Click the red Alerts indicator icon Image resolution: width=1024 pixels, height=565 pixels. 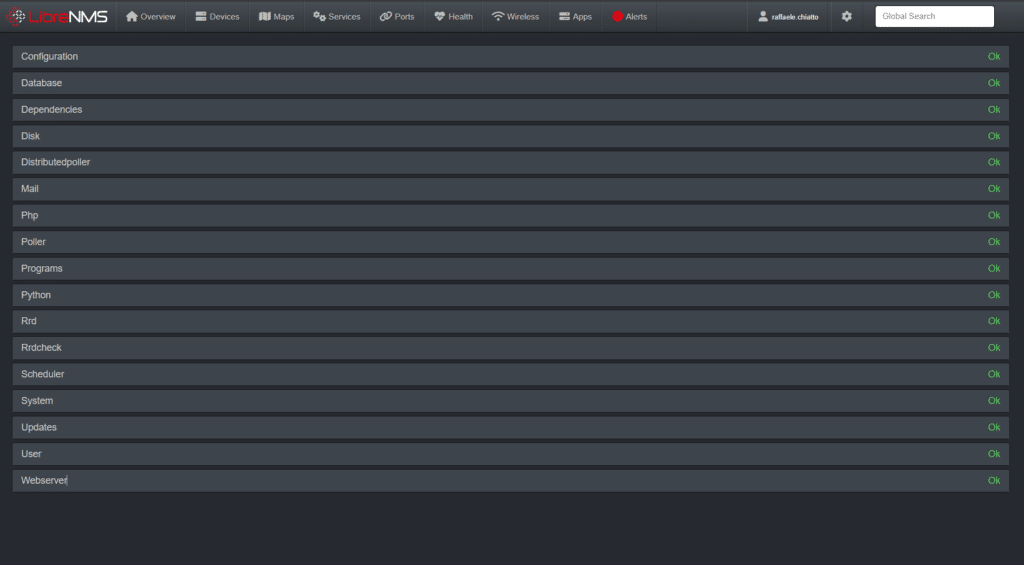point(617,17)
